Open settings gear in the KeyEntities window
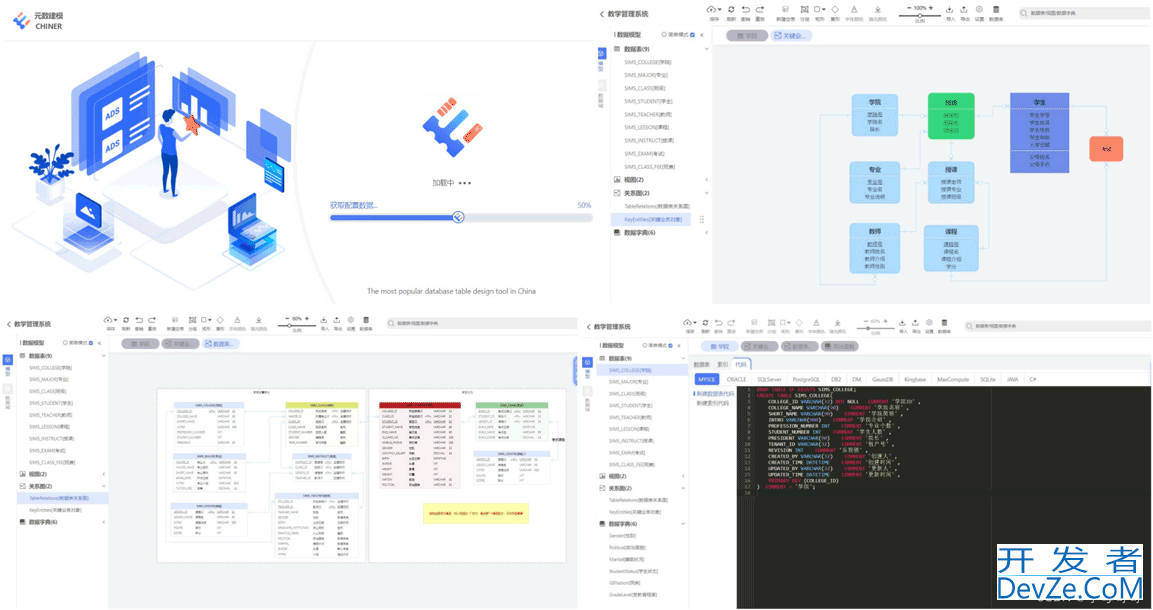1153x610 pixels. 979,10
